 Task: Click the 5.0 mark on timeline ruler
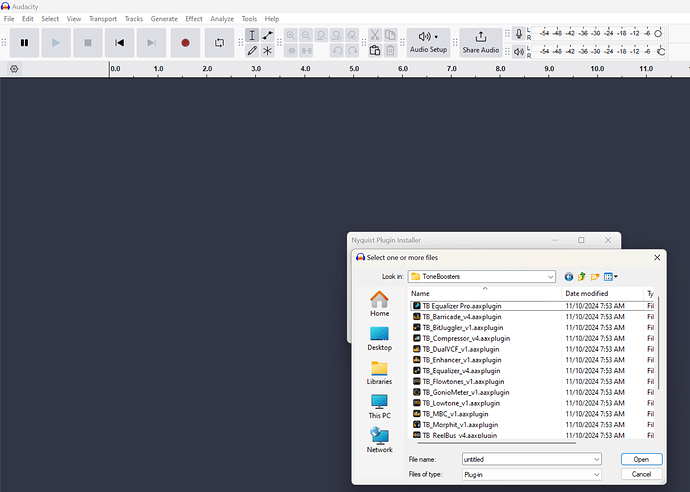tap(354, 69)
